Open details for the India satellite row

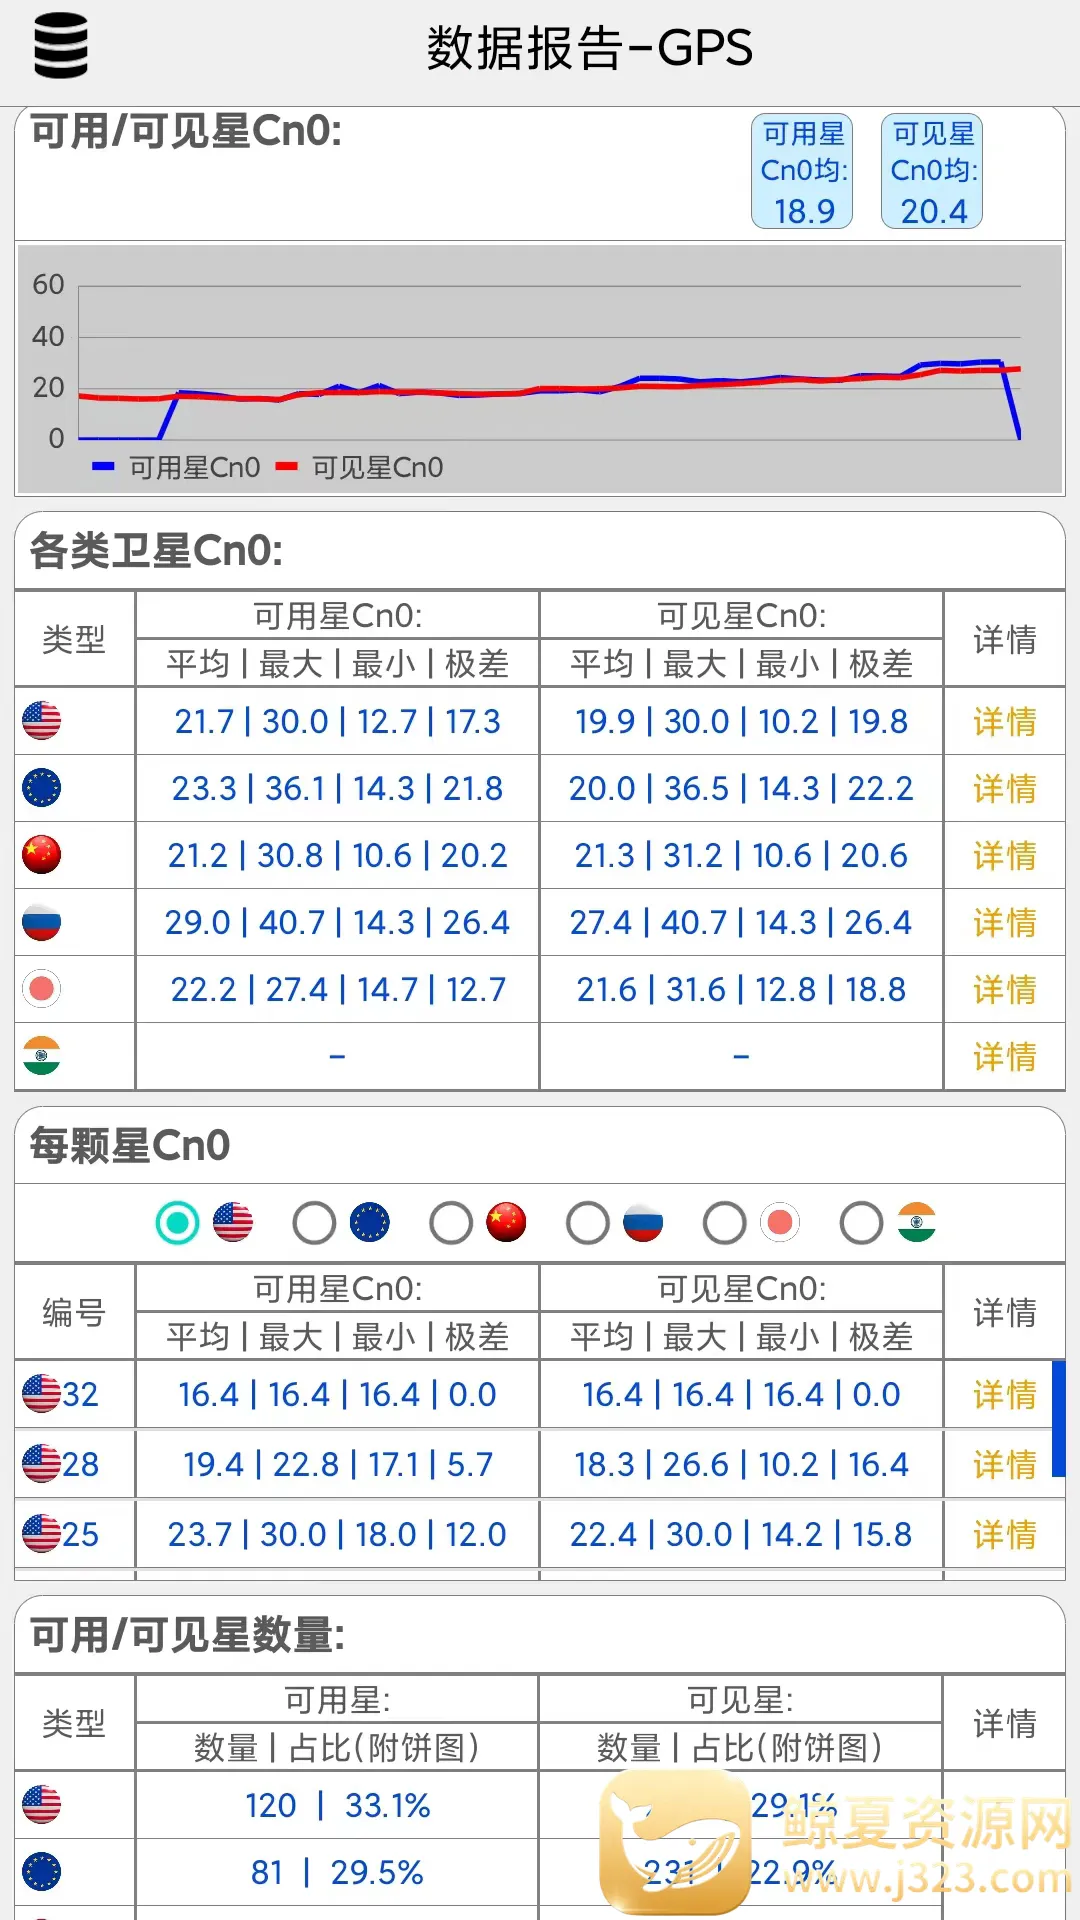click(1004, 1057)
